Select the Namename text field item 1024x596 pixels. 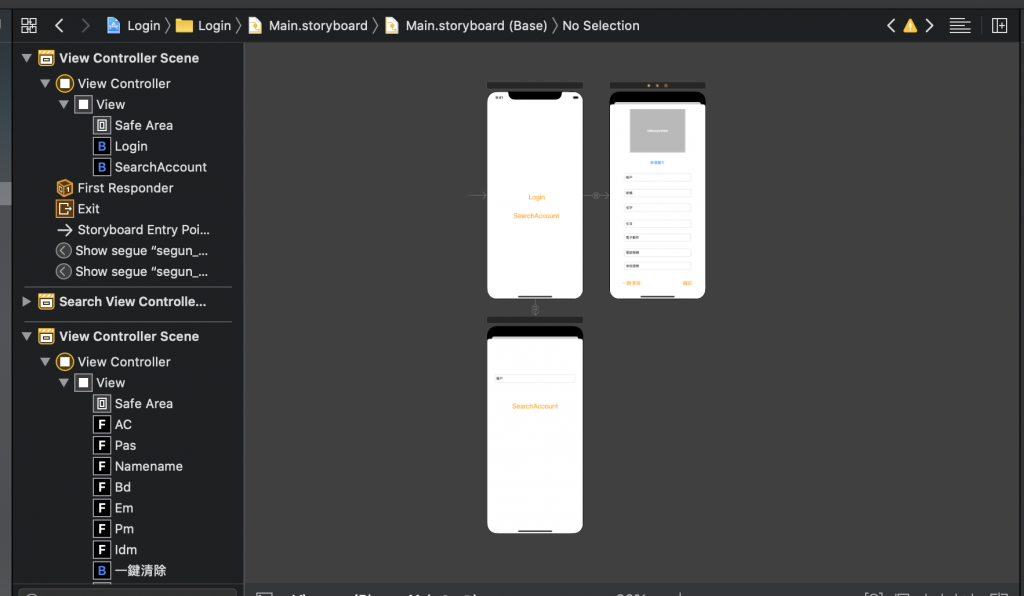pos(138,466)
